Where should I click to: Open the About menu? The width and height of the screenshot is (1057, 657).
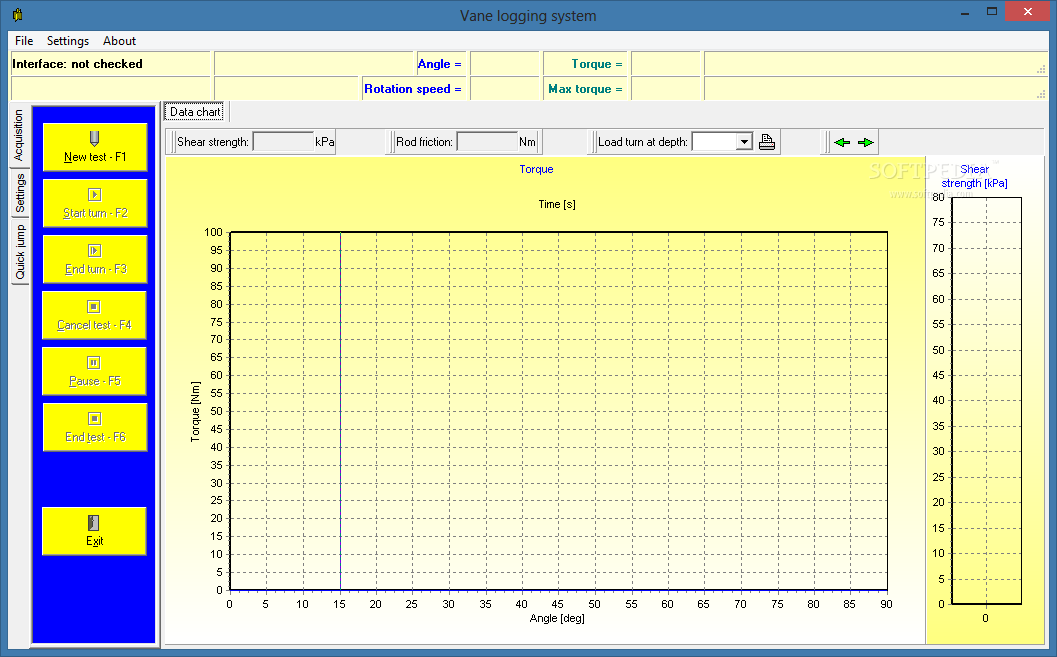click(x=119, y=40)
